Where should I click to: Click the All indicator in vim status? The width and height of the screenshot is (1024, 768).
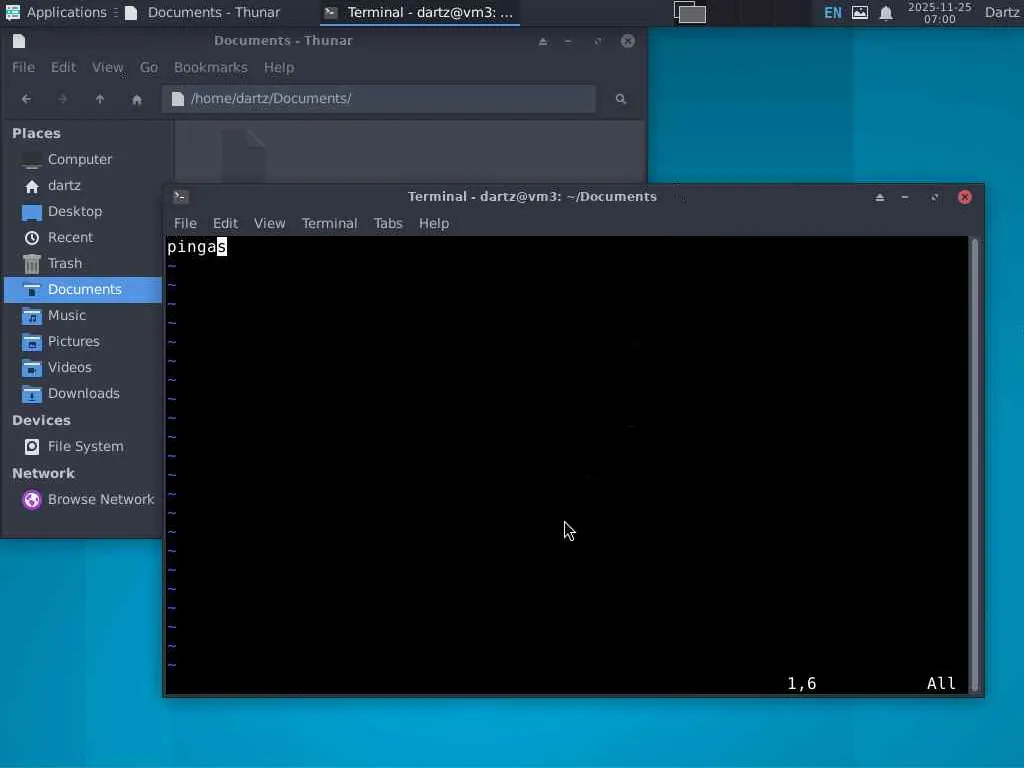941,683
